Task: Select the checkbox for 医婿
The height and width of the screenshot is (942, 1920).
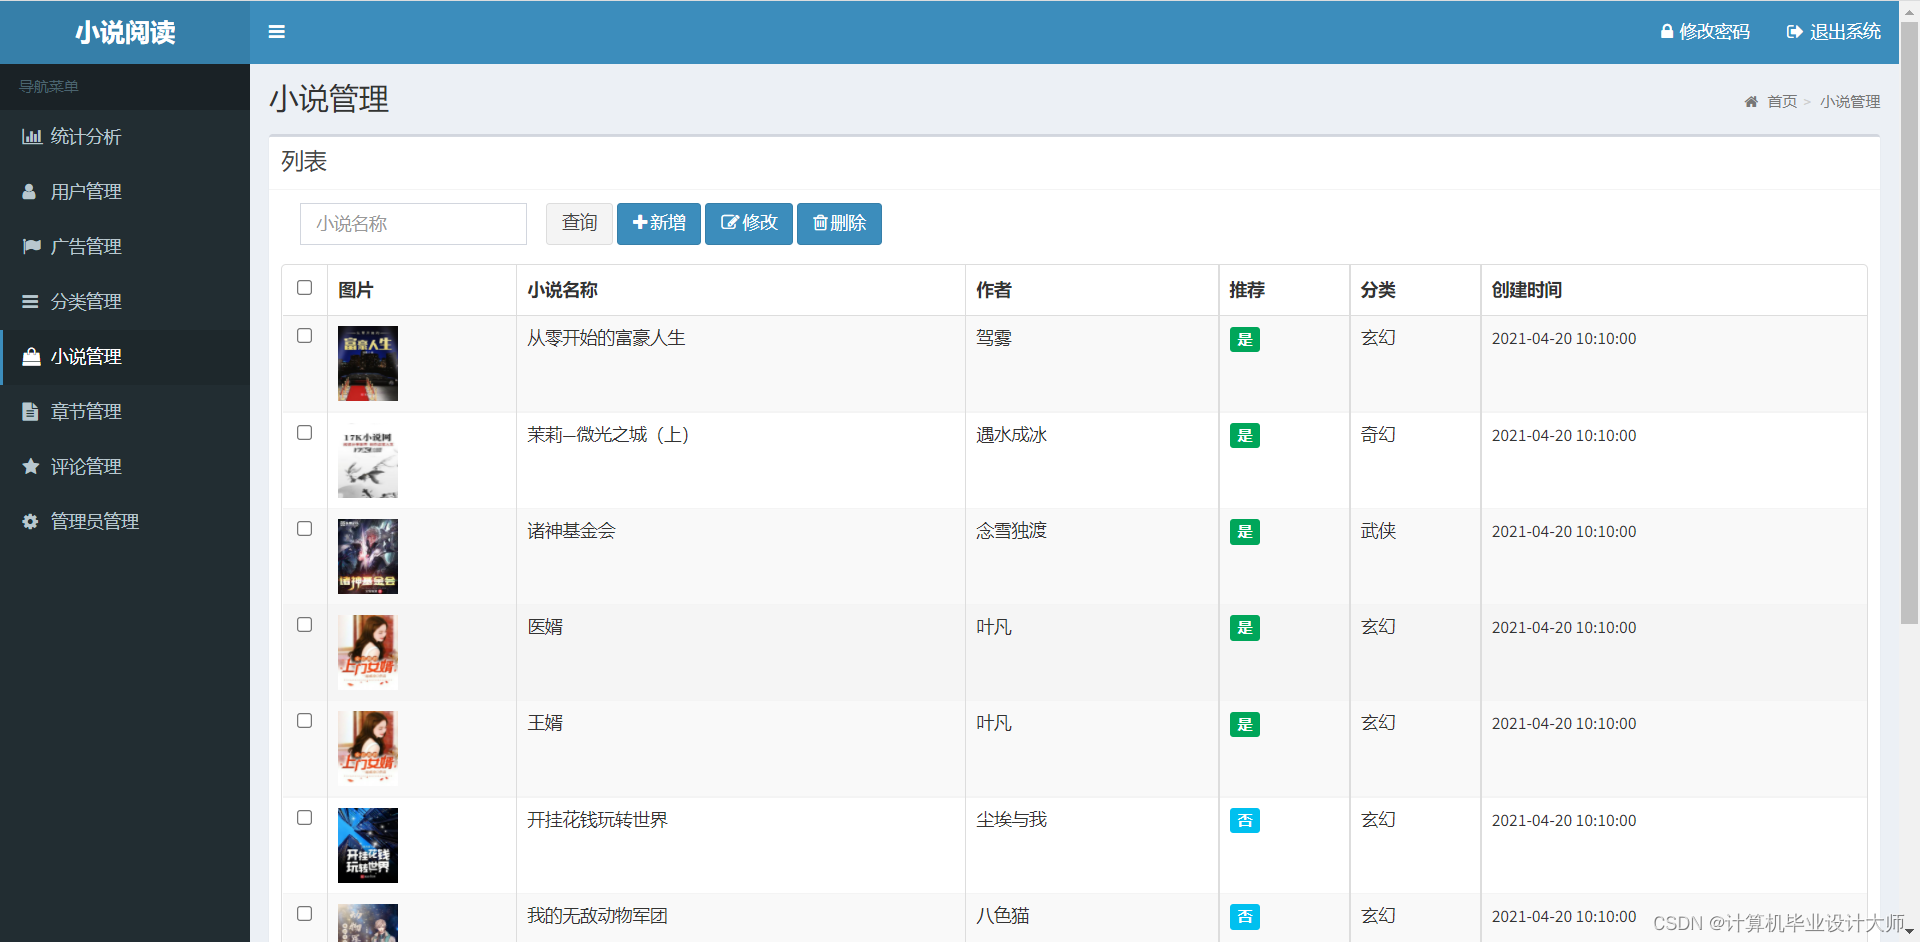Action: click(x=305, y=625)
